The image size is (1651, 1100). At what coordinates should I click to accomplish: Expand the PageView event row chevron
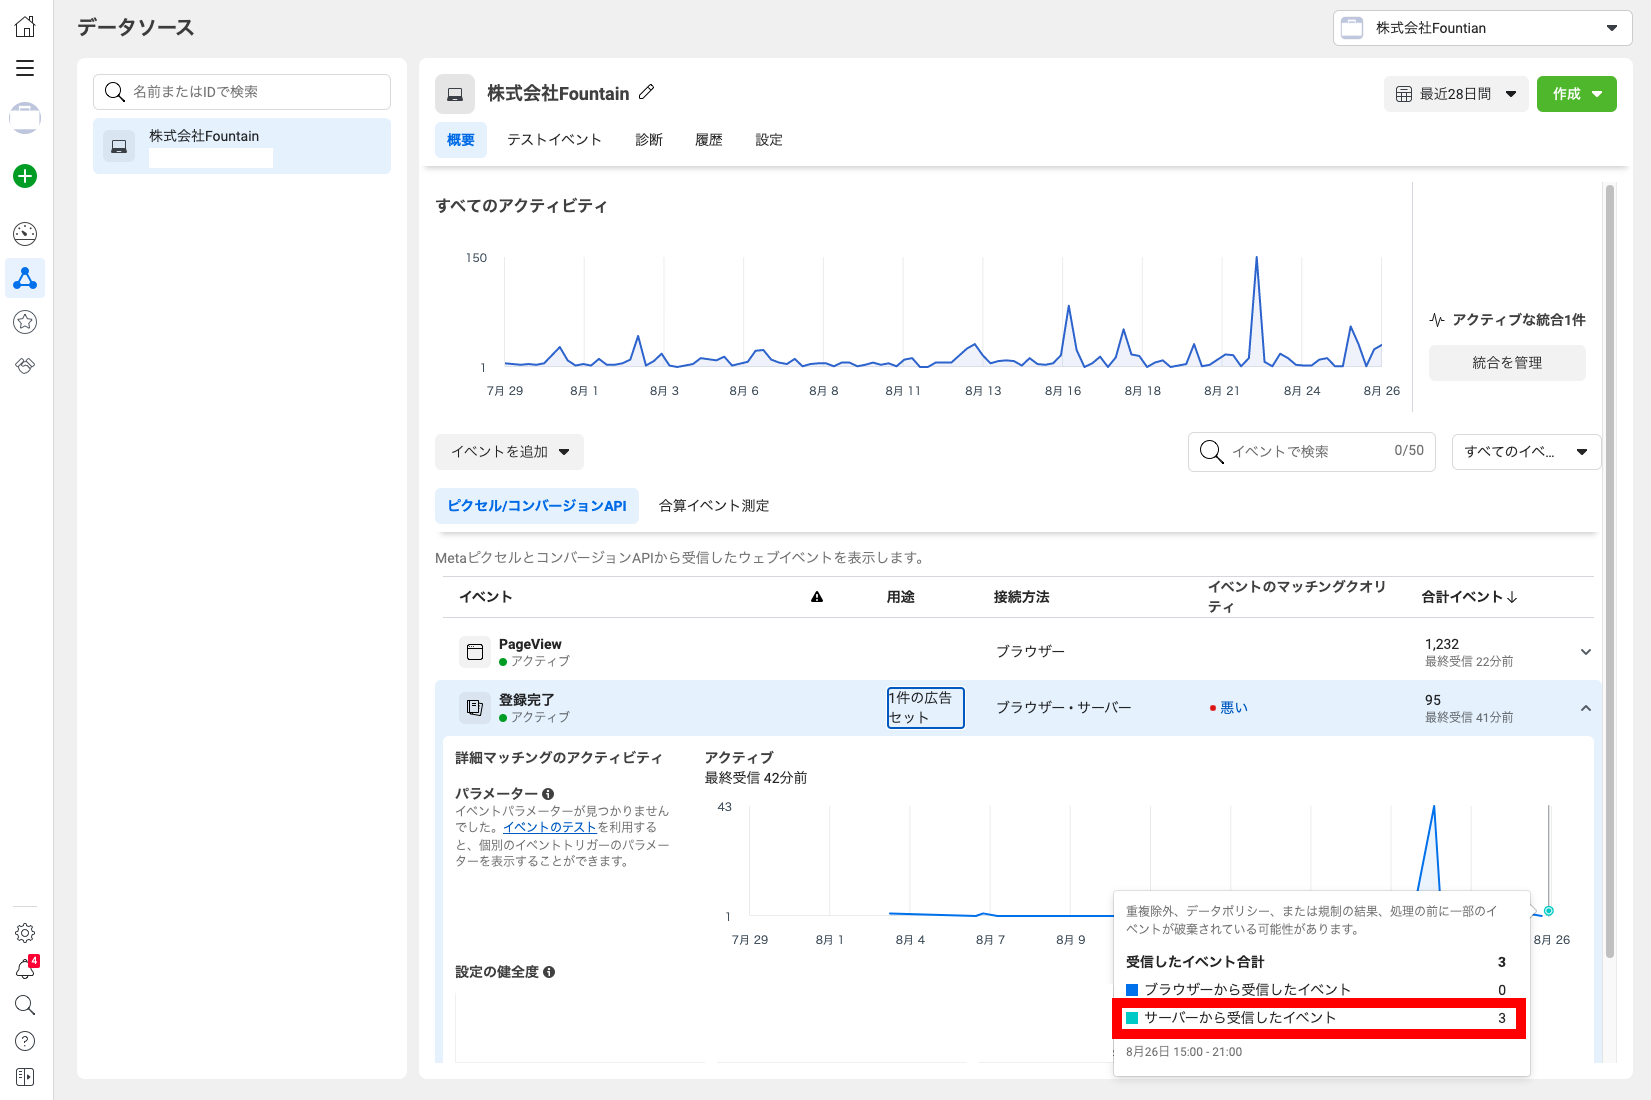[1585, 652]
